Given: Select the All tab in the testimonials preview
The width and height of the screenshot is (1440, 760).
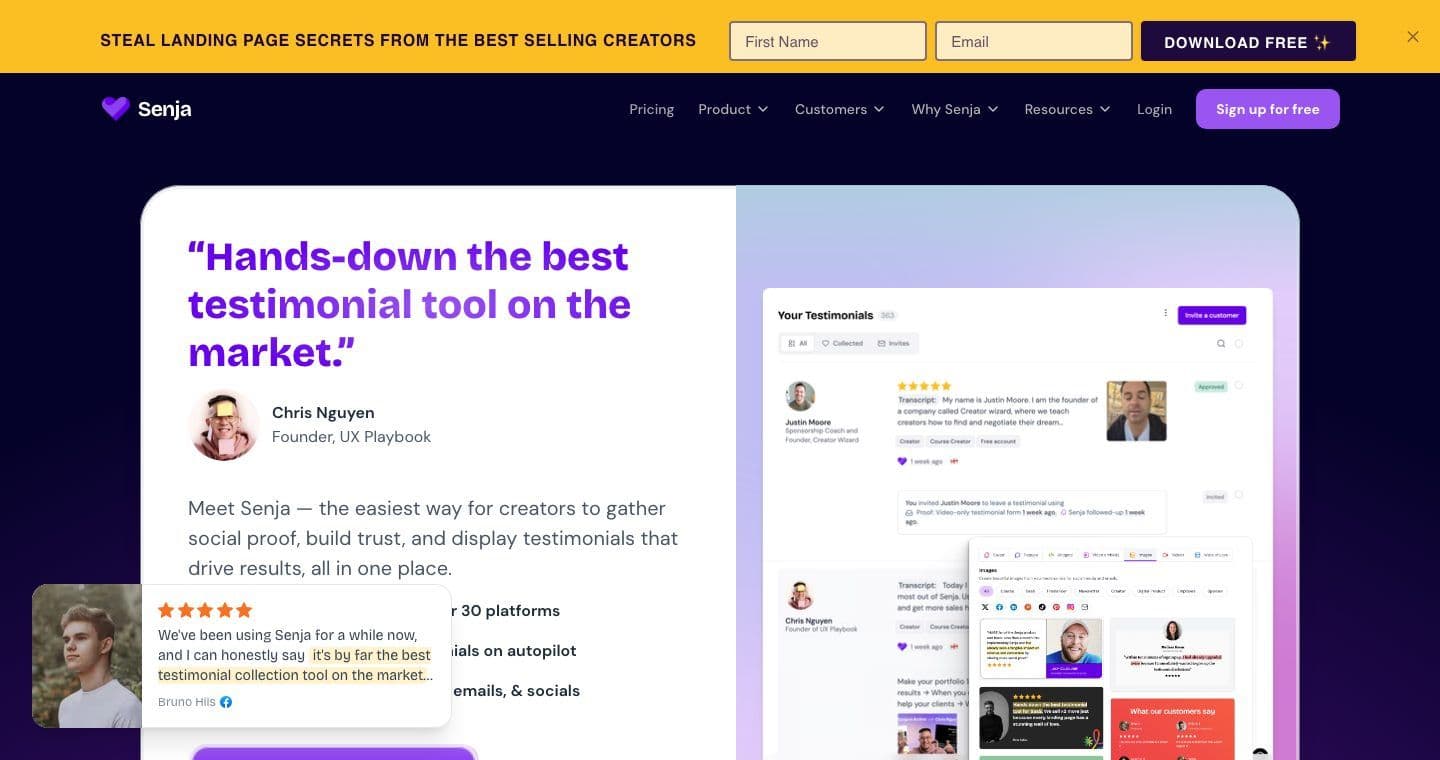Looking at the screenshot, I should [797, 343].
